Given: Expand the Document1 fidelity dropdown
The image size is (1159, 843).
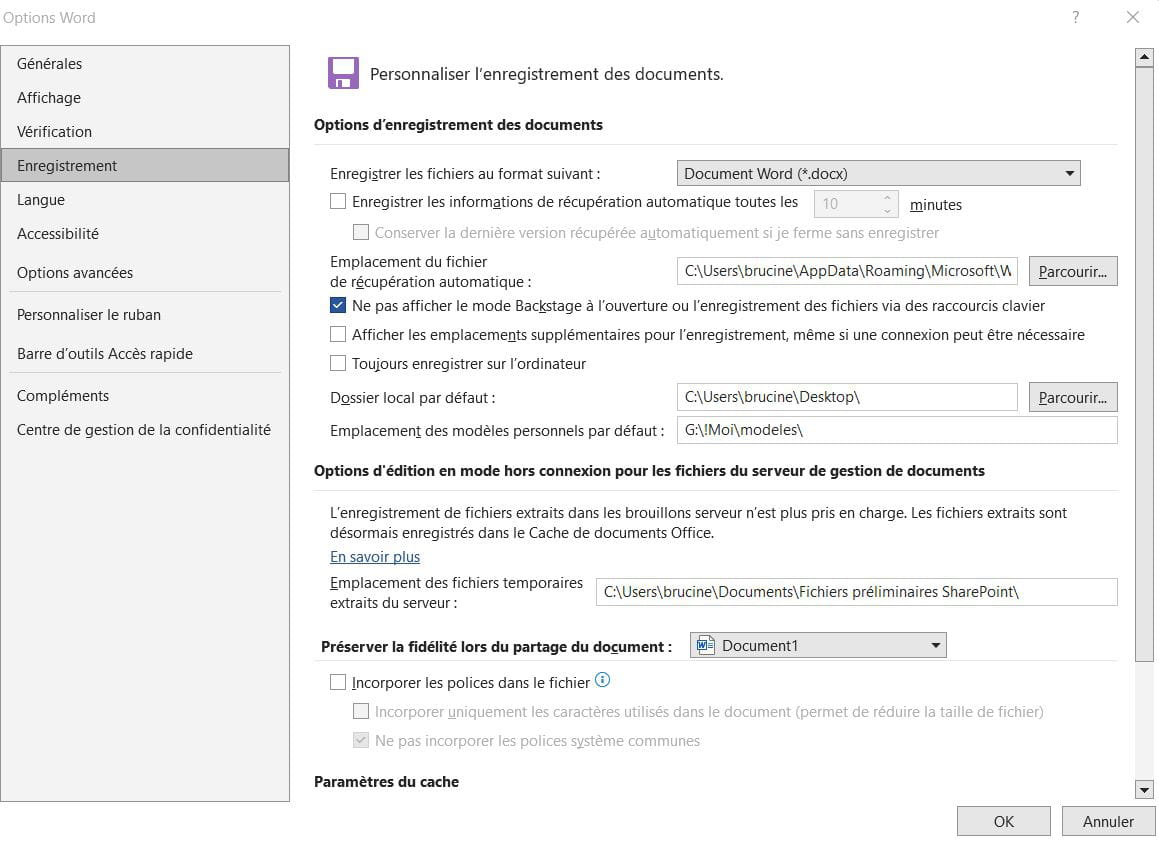Looking at the screenshot, I should click(935, 645).
